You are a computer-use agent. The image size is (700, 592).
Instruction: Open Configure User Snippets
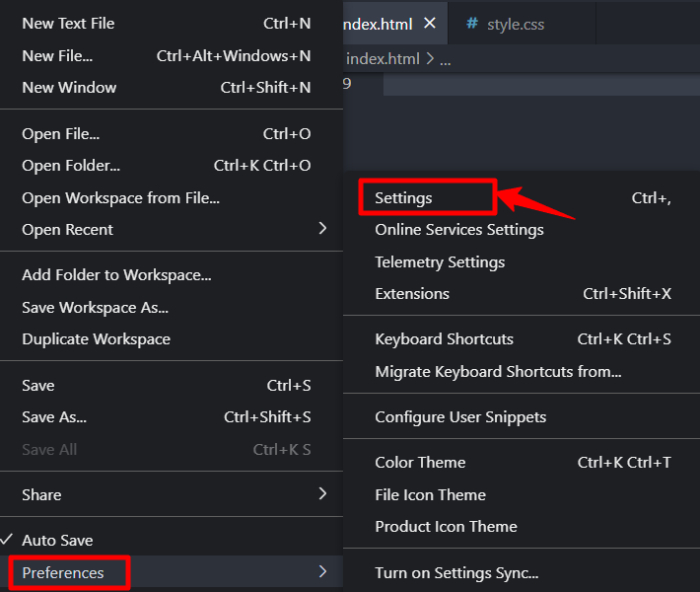460,417
